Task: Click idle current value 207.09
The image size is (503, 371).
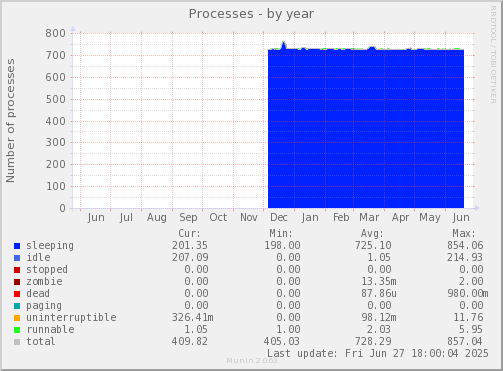Action: (x=190, y=257)
